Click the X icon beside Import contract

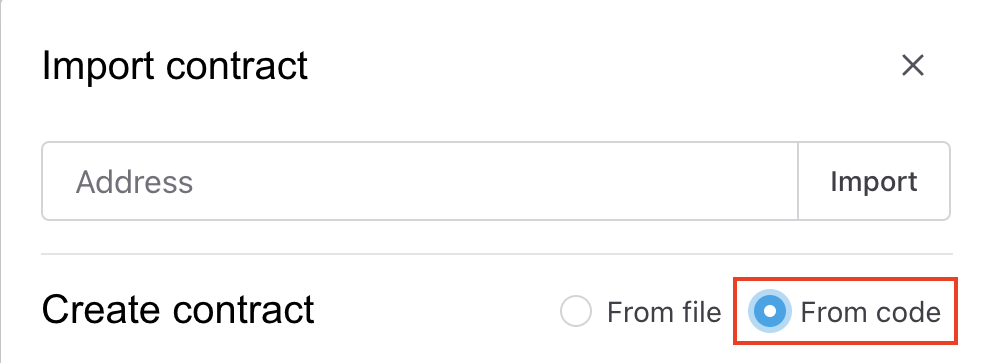[913, 65]
